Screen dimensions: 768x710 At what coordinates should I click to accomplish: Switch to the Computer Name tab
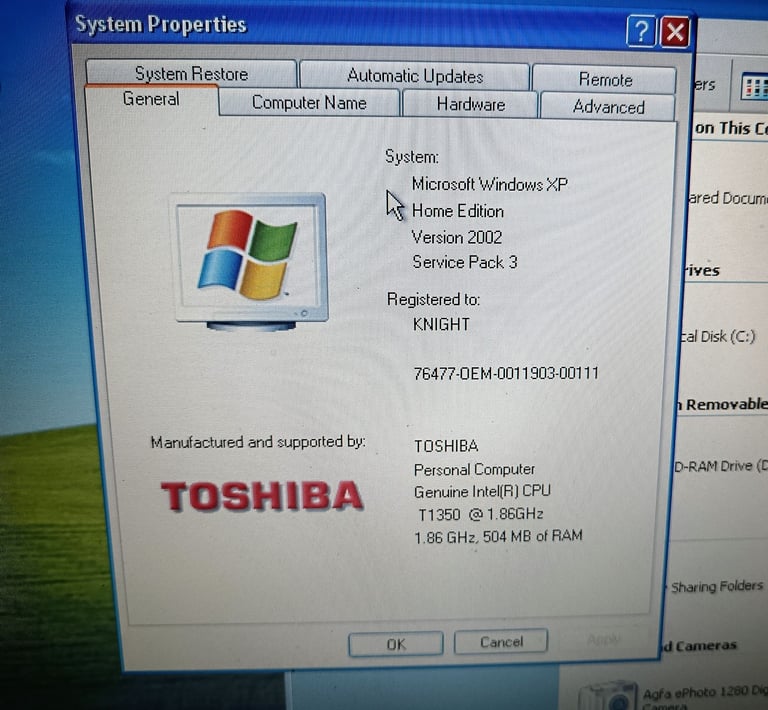309,103
